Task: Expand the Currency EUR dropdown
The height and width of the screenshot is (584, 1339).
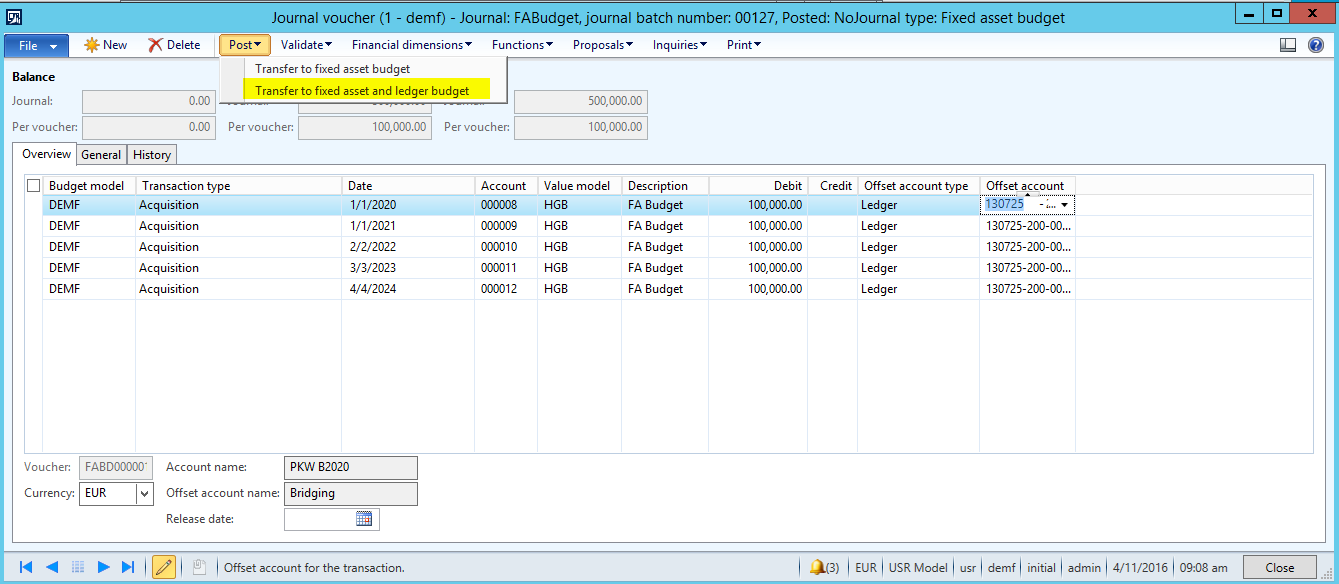Action: tap(145, 493)
